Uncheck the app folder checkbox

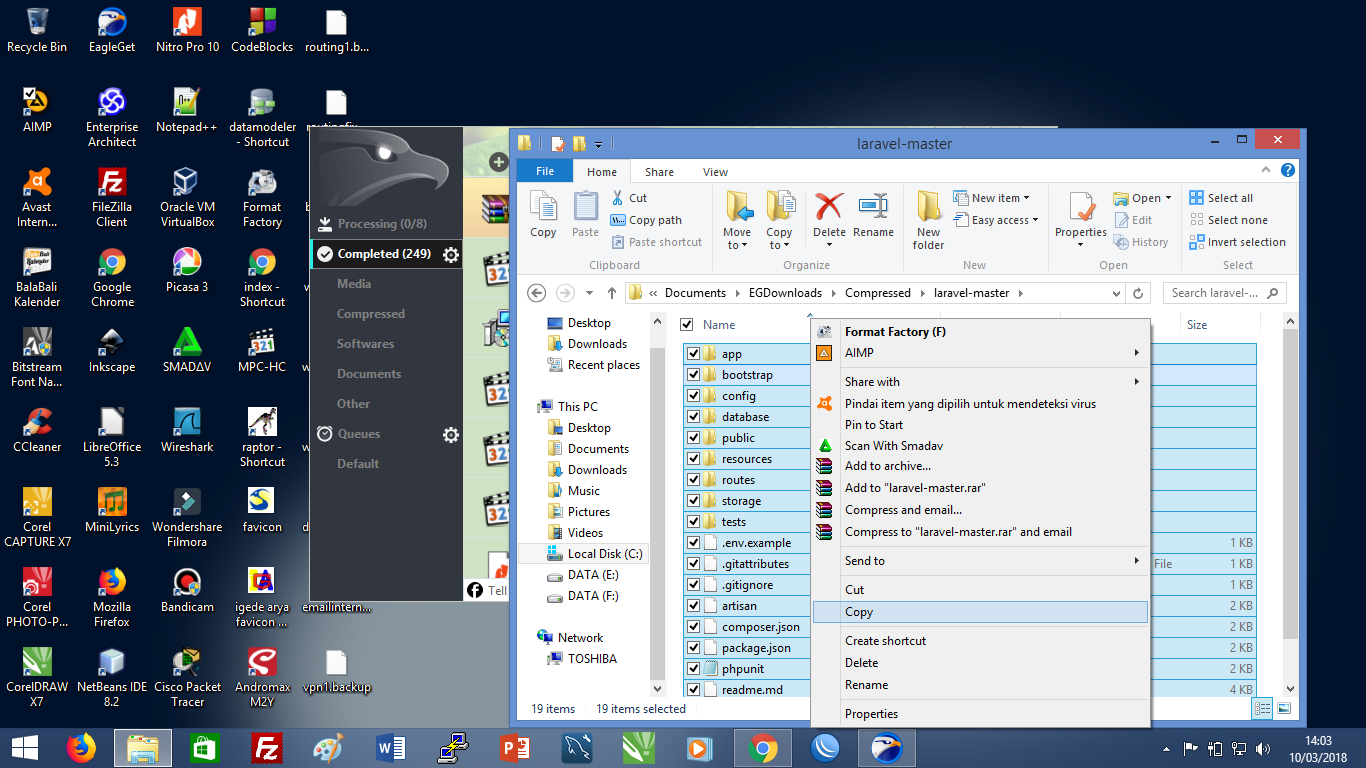point(693,354)
